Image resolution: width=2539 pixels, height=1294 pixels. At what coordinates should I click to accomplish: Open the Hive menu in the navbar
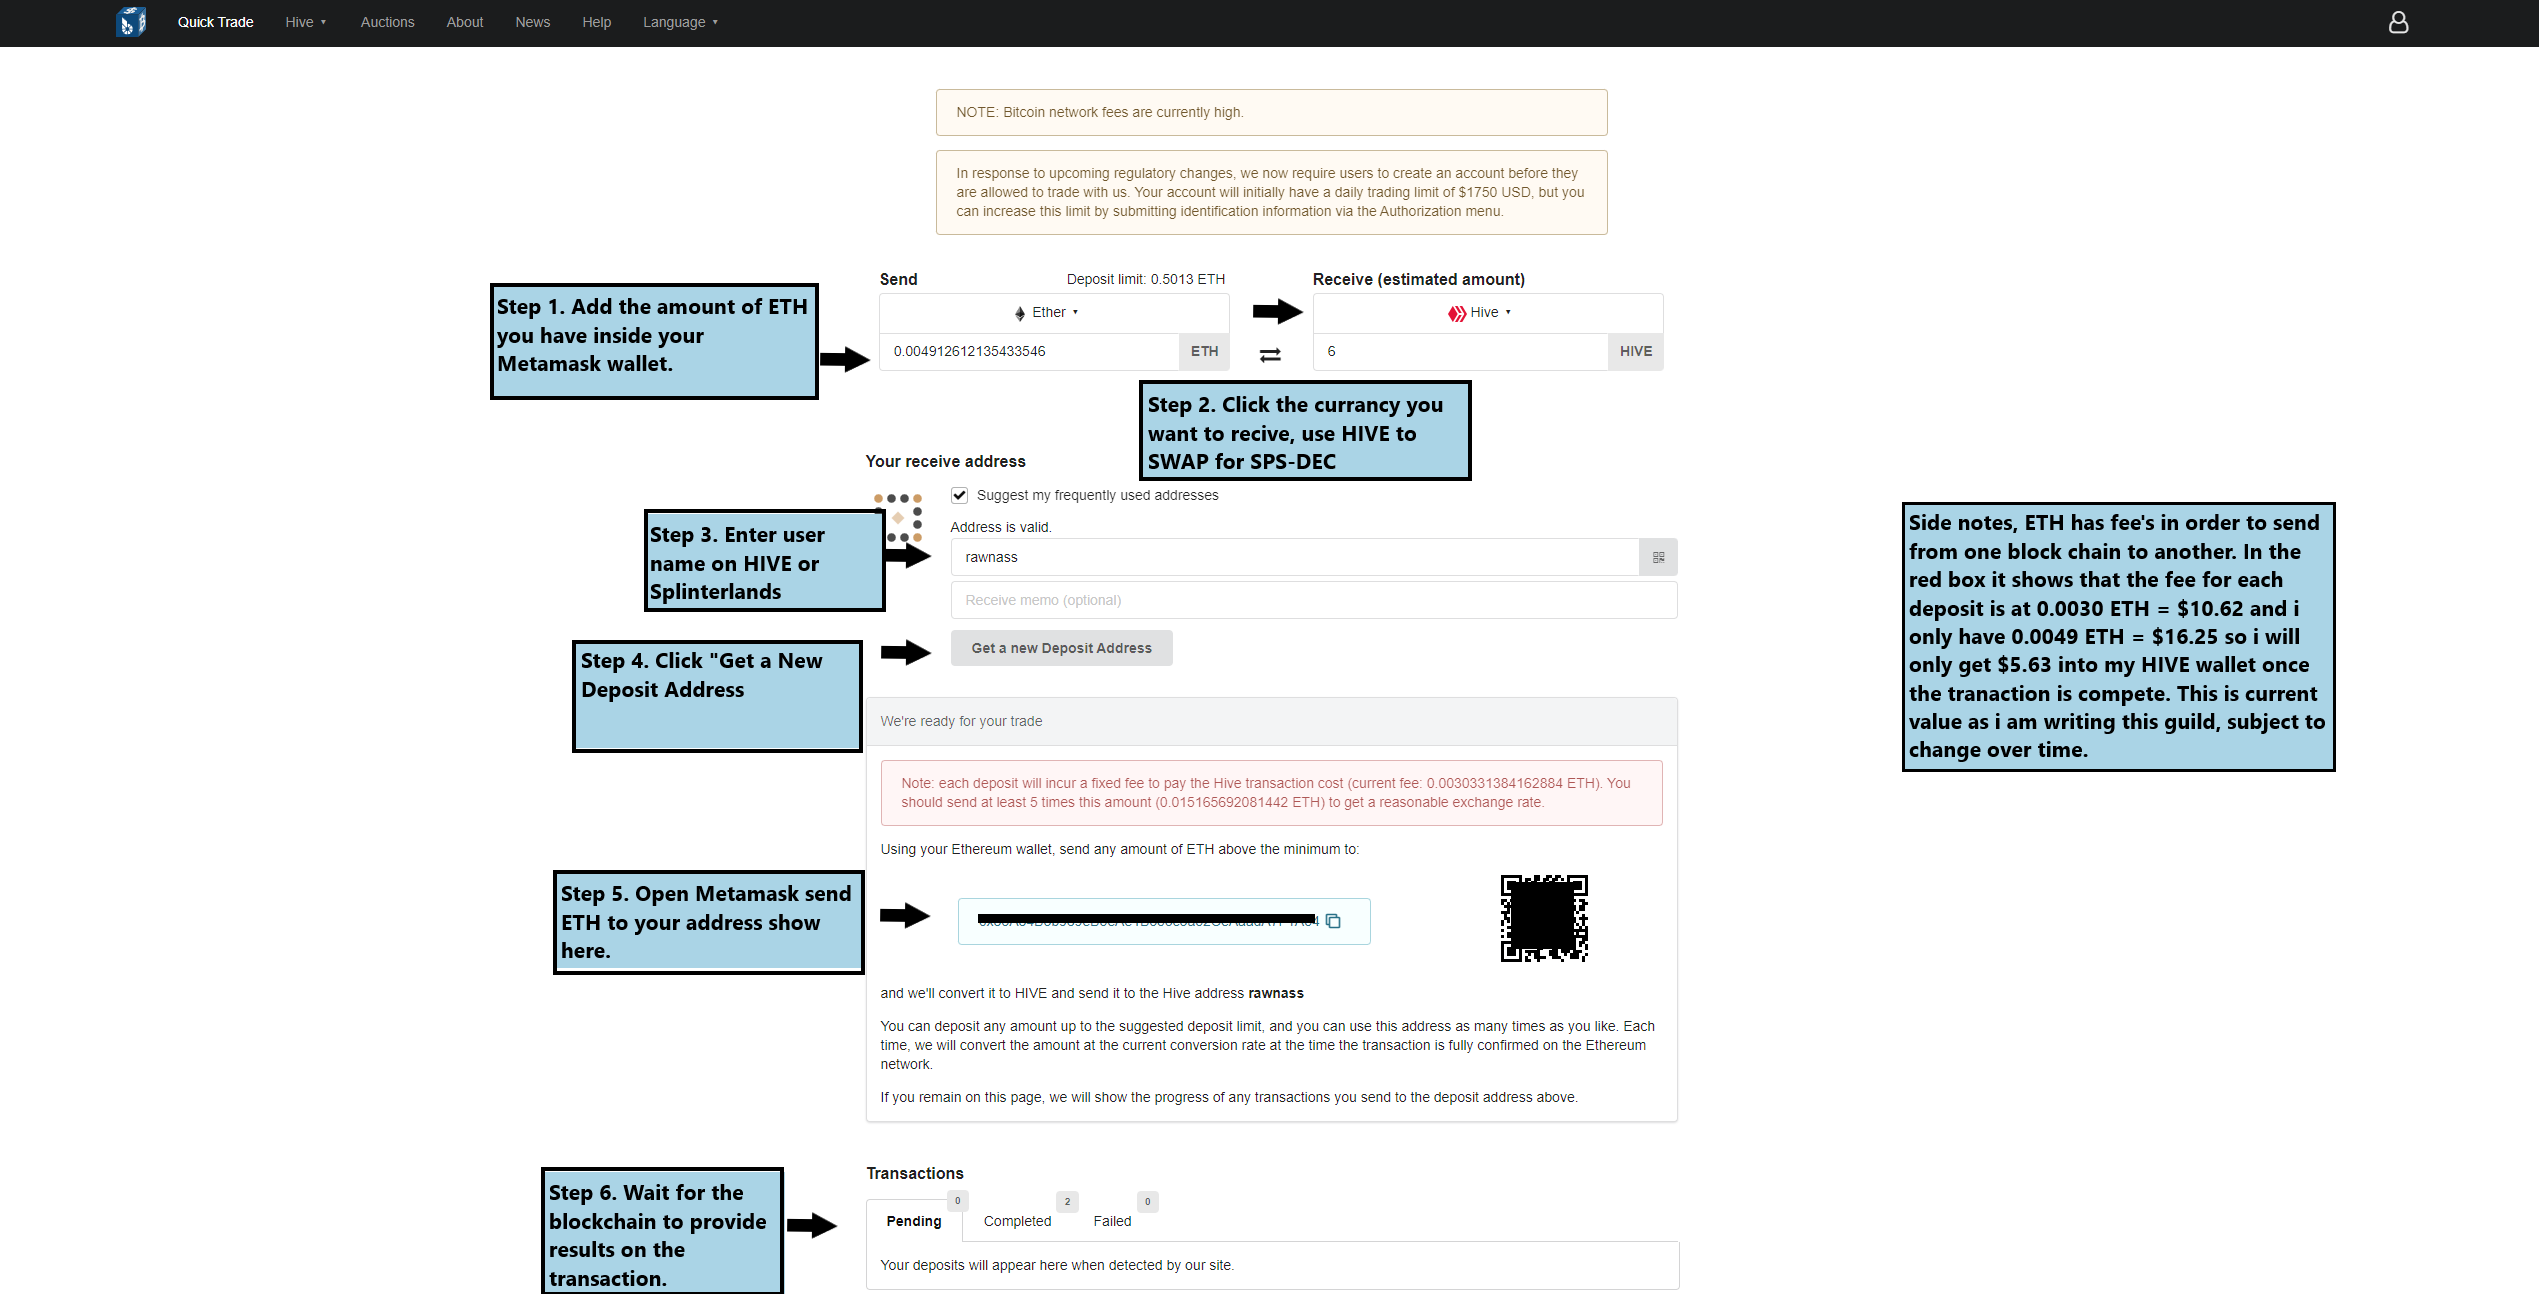(305, 22)
